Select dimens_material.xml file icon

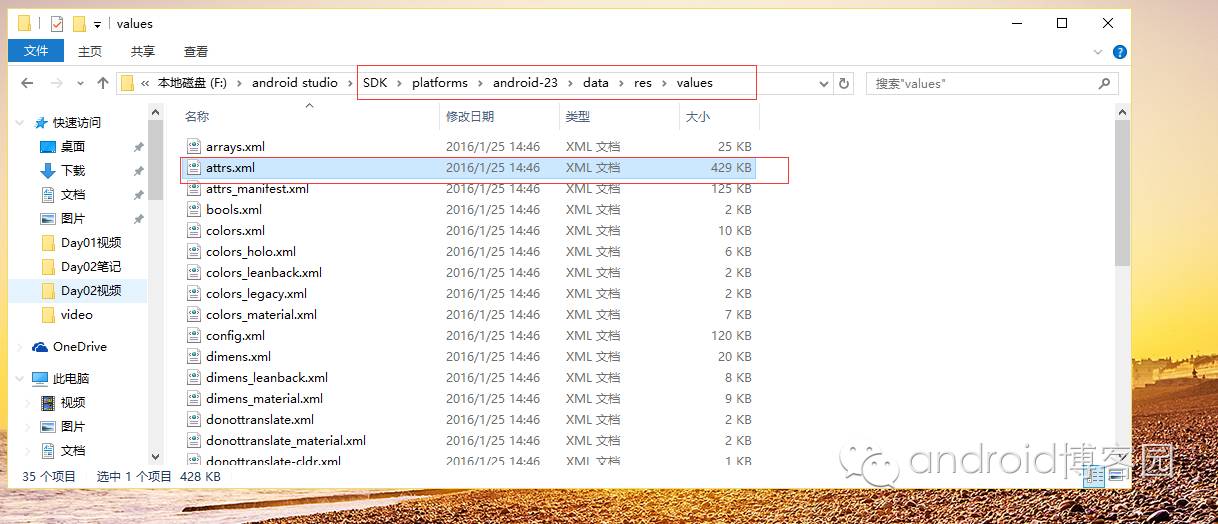tap(194, 399)
